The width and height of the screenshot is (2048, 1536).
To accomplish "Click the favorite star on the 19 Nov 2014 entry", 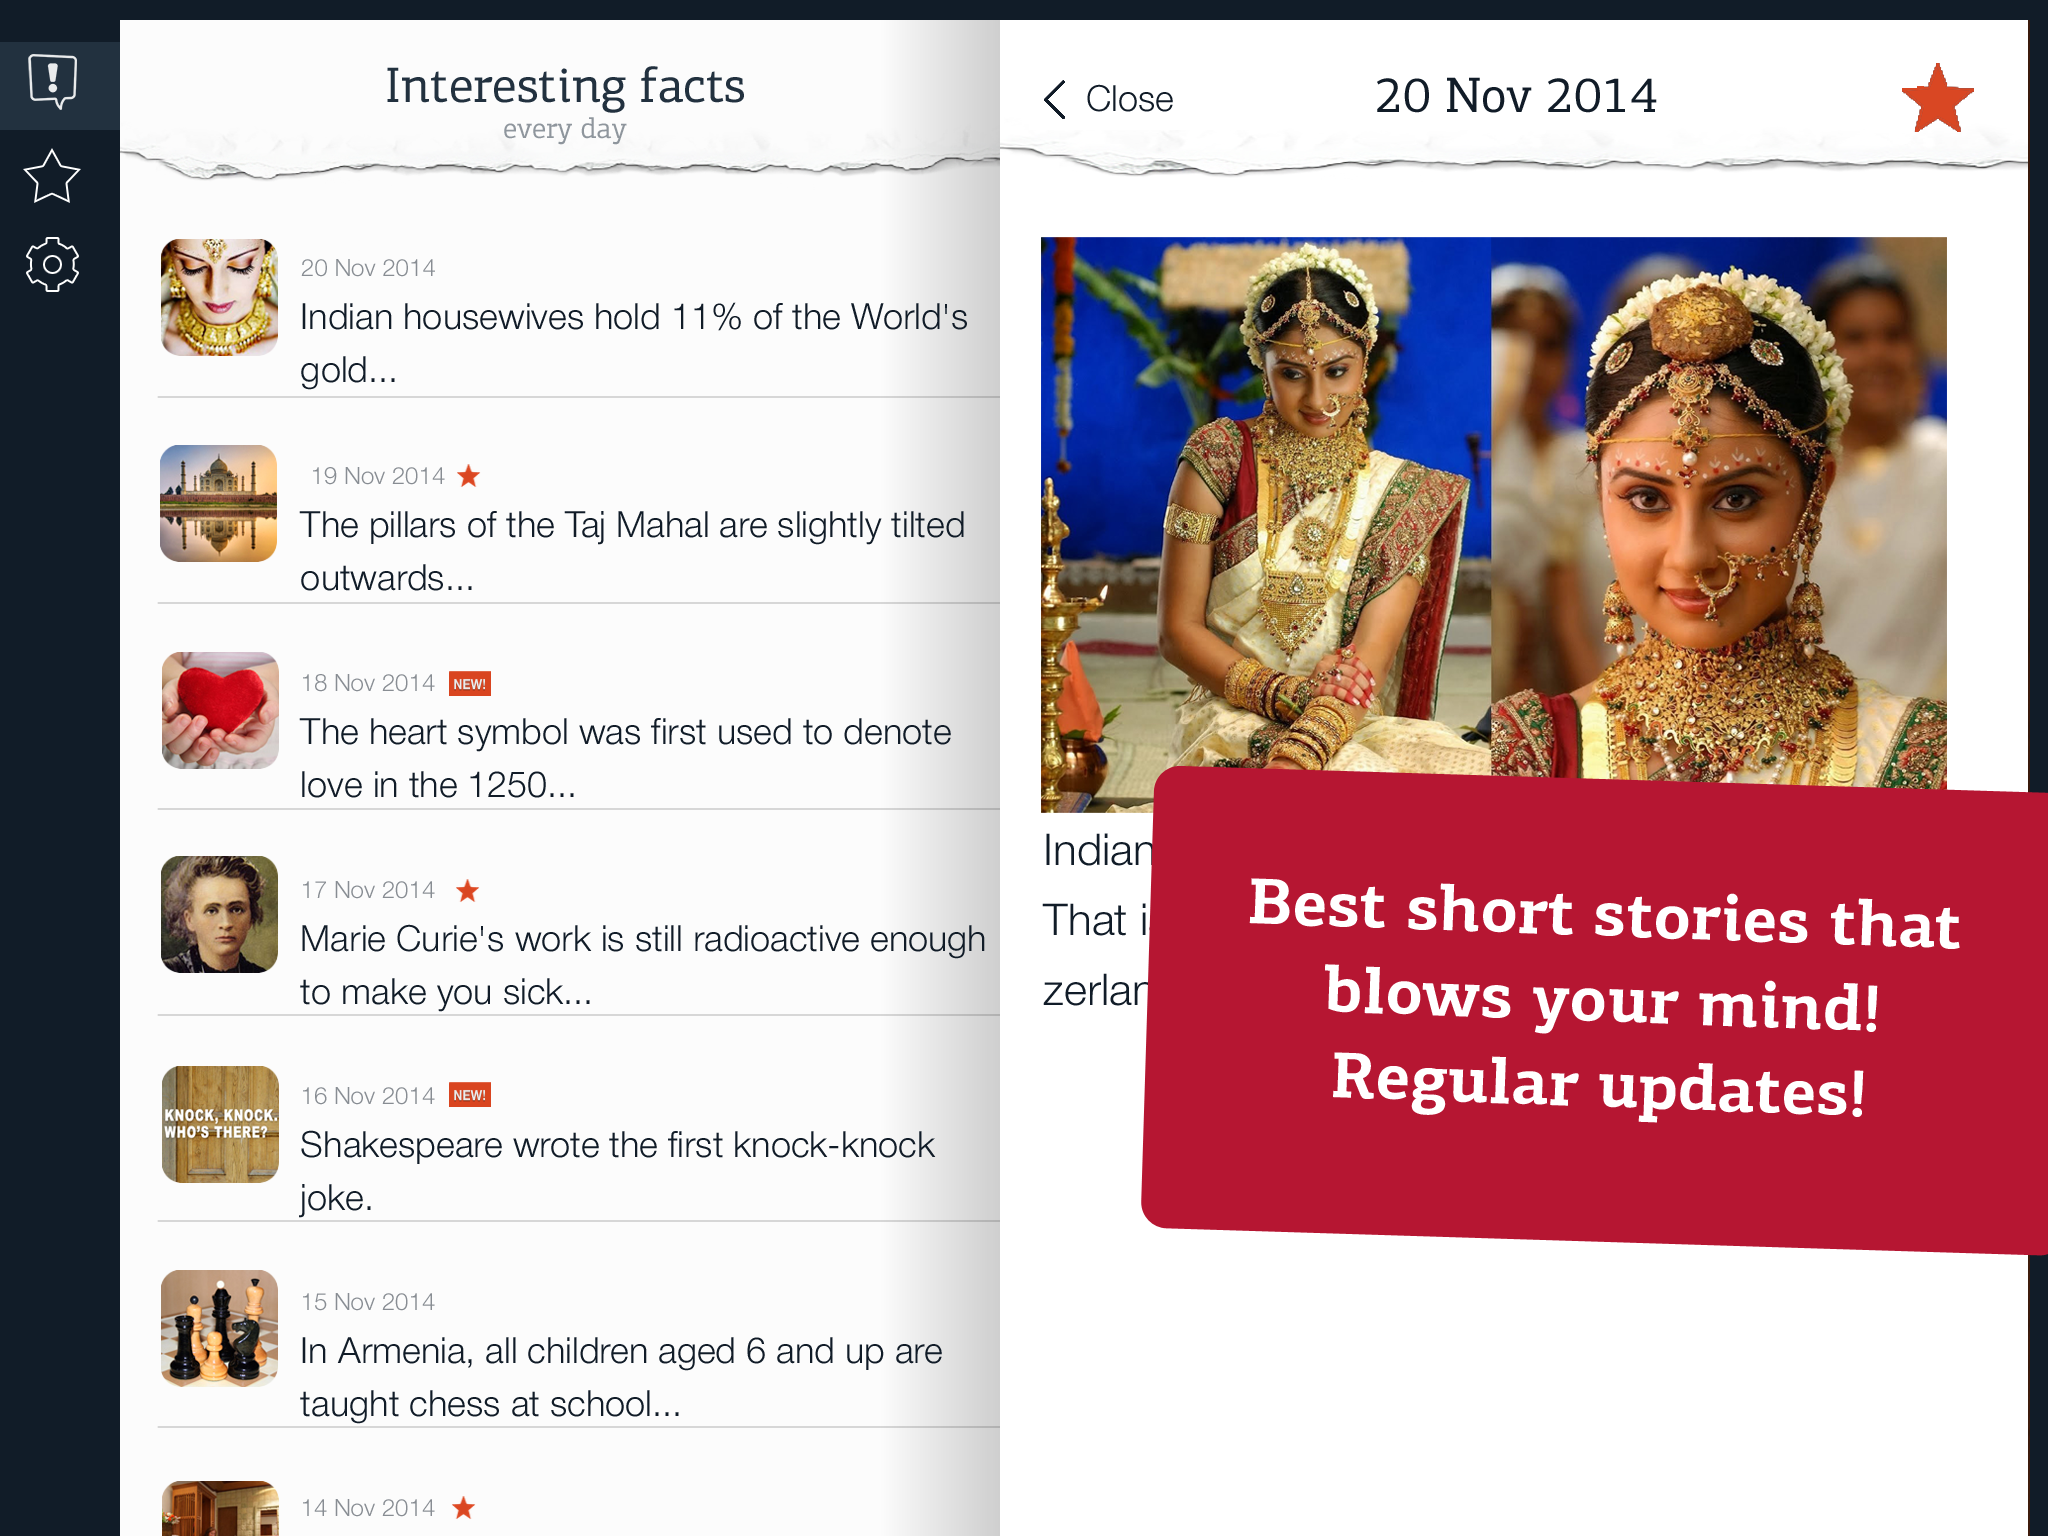I will (x=469, y=476).
